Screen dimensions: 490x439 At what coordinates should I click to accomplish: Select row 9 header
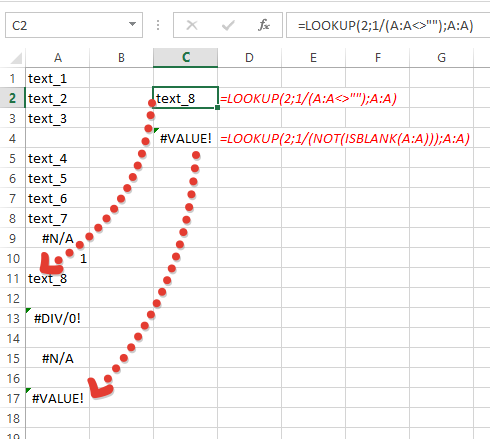13,238
